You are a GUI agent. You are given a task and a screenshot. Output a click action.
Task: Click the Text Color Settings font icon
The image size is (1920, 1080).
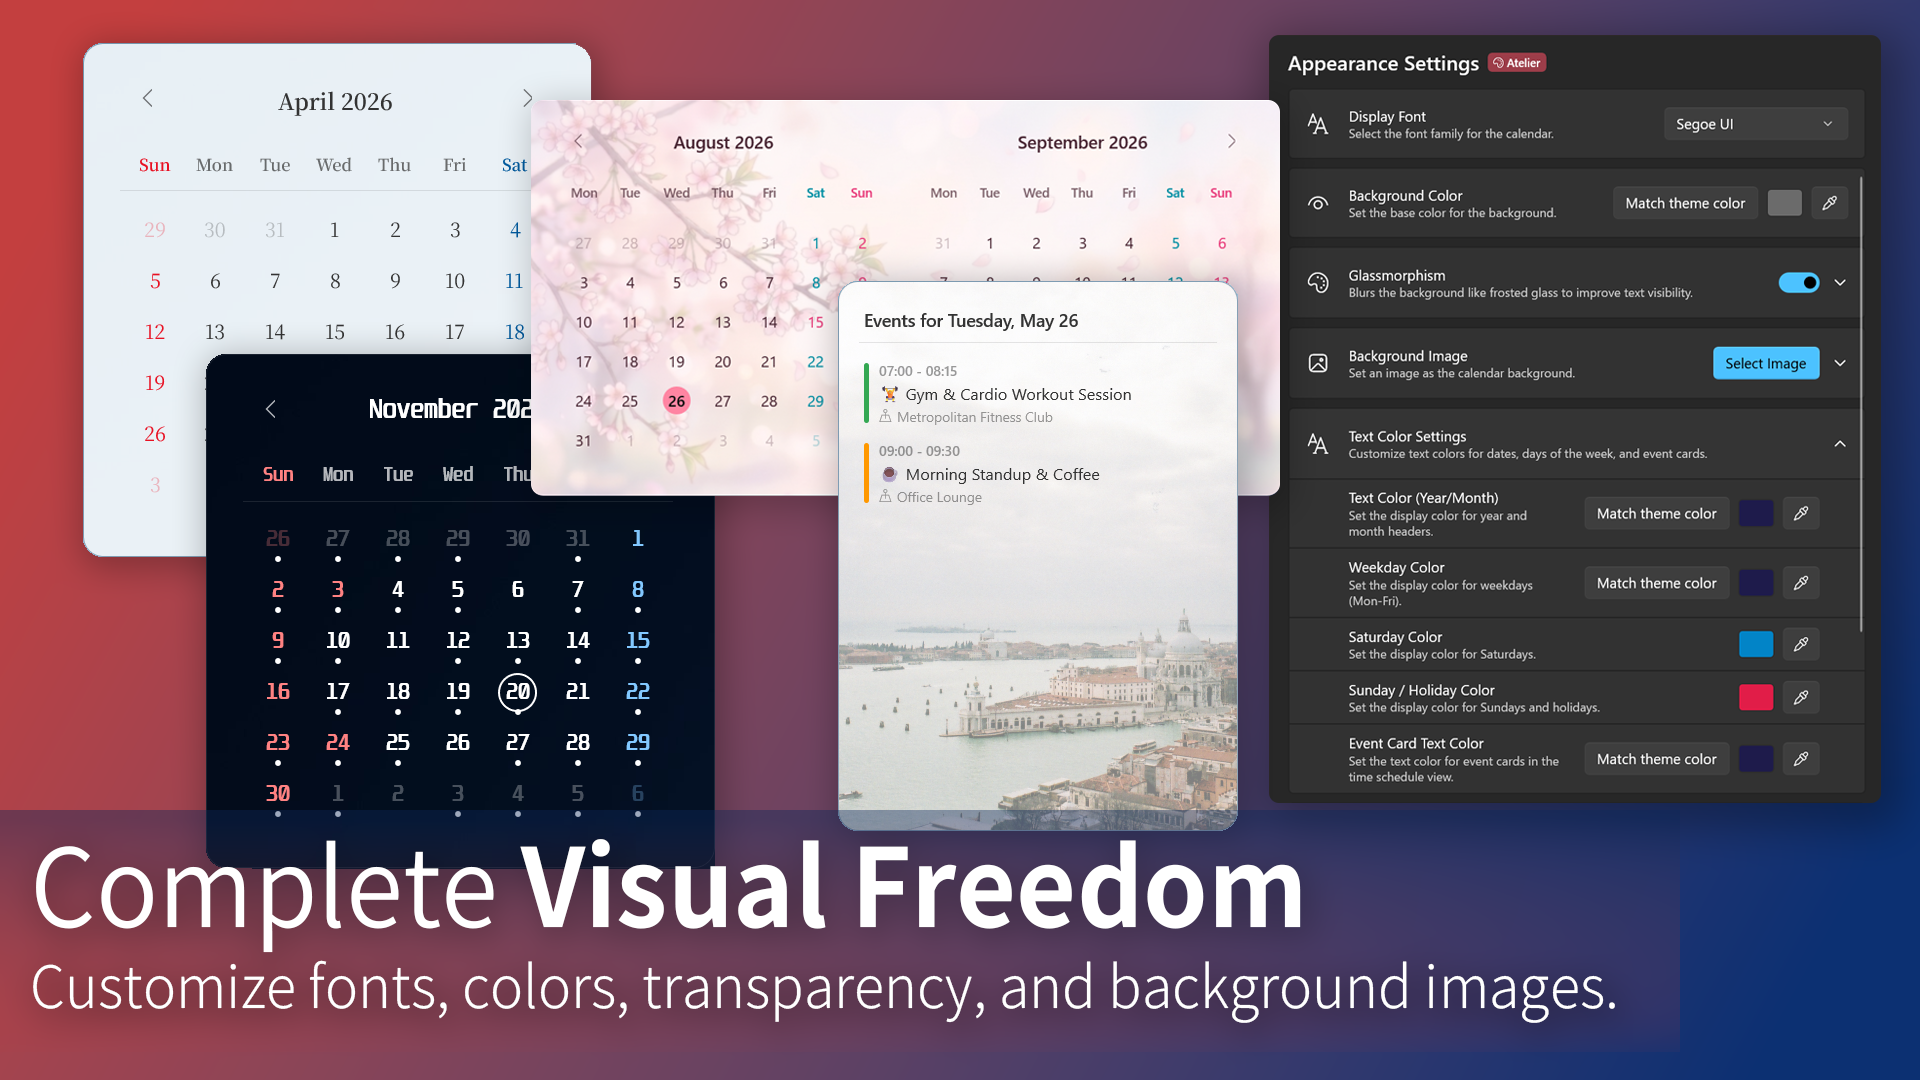click(1318, 444)
